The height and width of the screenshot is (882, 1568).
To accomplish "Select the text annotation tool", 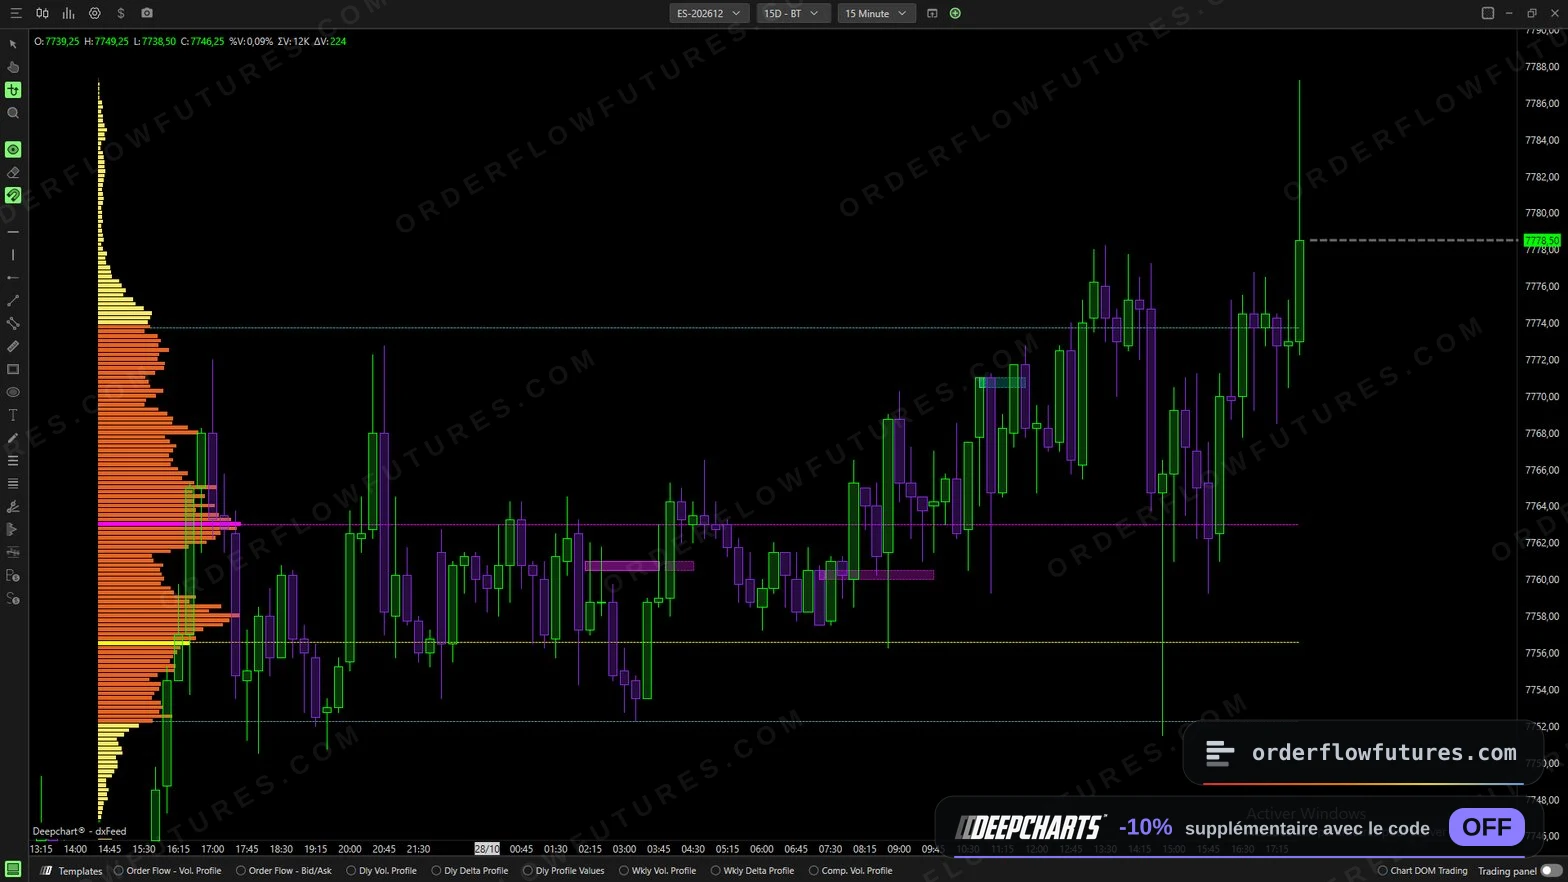I will click(13, 415).
